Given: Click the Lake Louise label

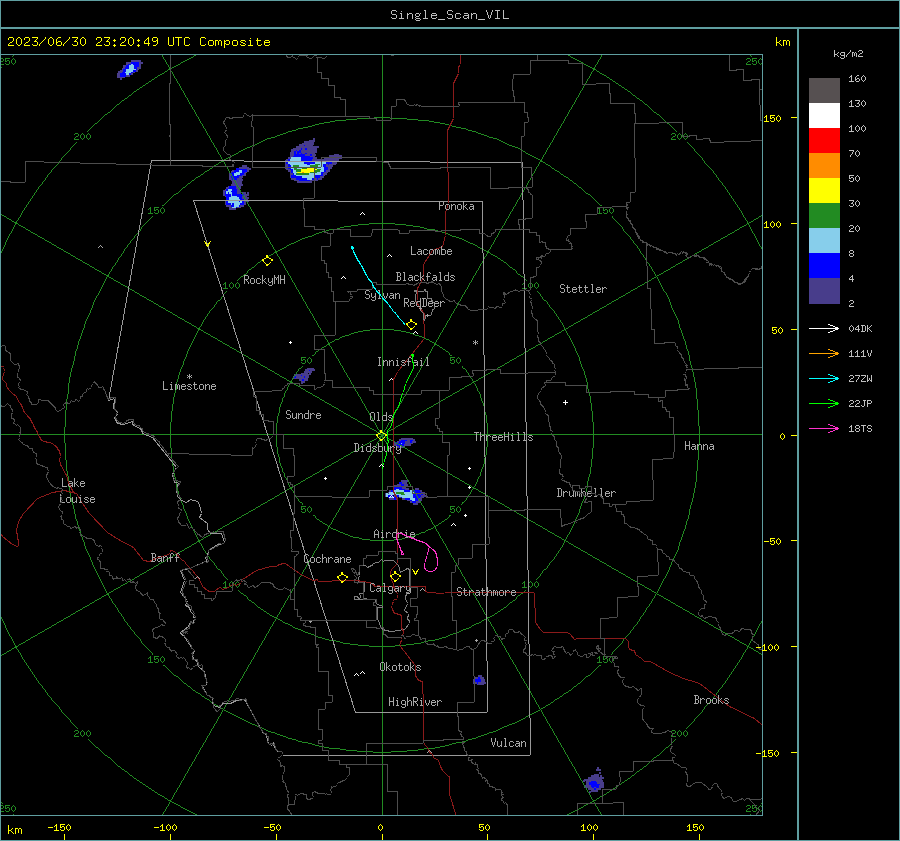Looking at the screenshot, I should (x=77, y=491).
